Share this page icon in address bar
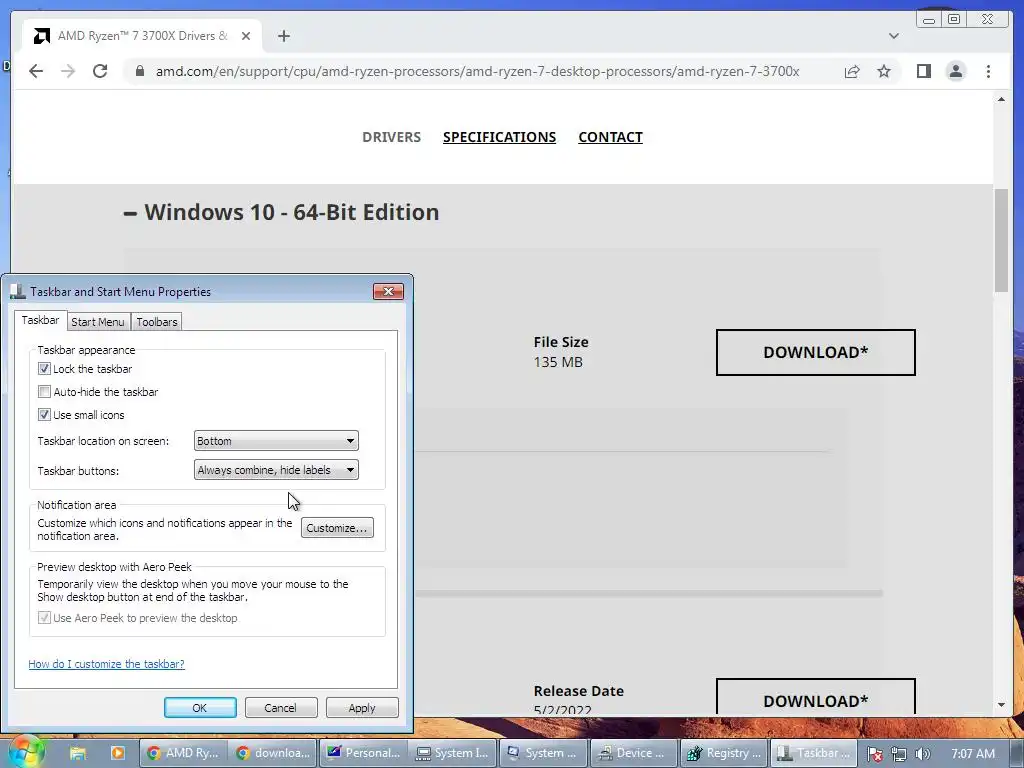Image resolution: width=1024 pixels, height=768 pixels. [x=852, y=71]
